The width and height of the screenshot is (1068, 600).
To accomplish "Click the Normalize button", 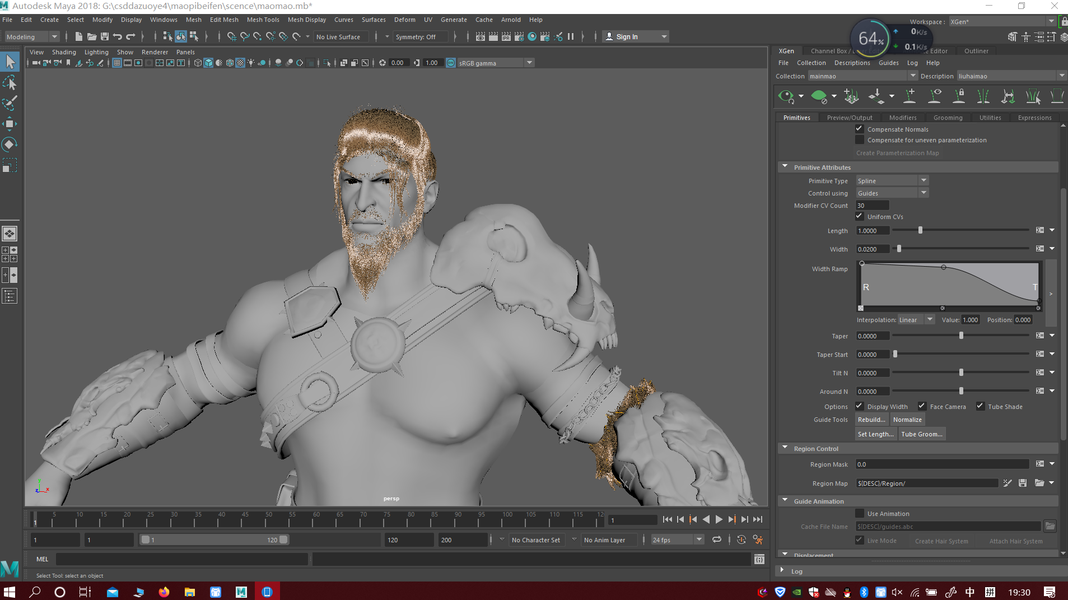I will click(x=907, y=420).
